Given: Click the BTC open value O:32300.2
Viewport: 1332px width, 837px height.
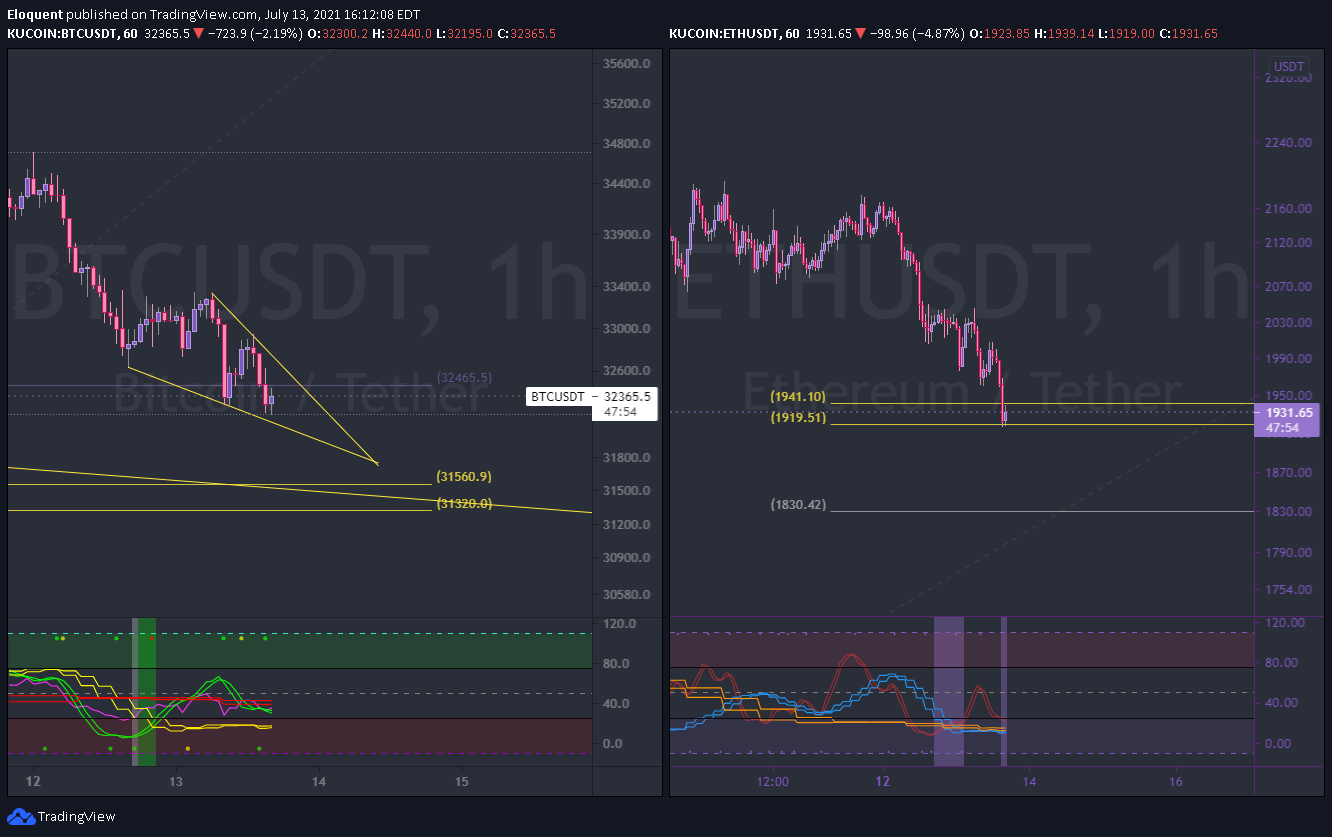Looking at the screenshot, I should pos(338,33).
